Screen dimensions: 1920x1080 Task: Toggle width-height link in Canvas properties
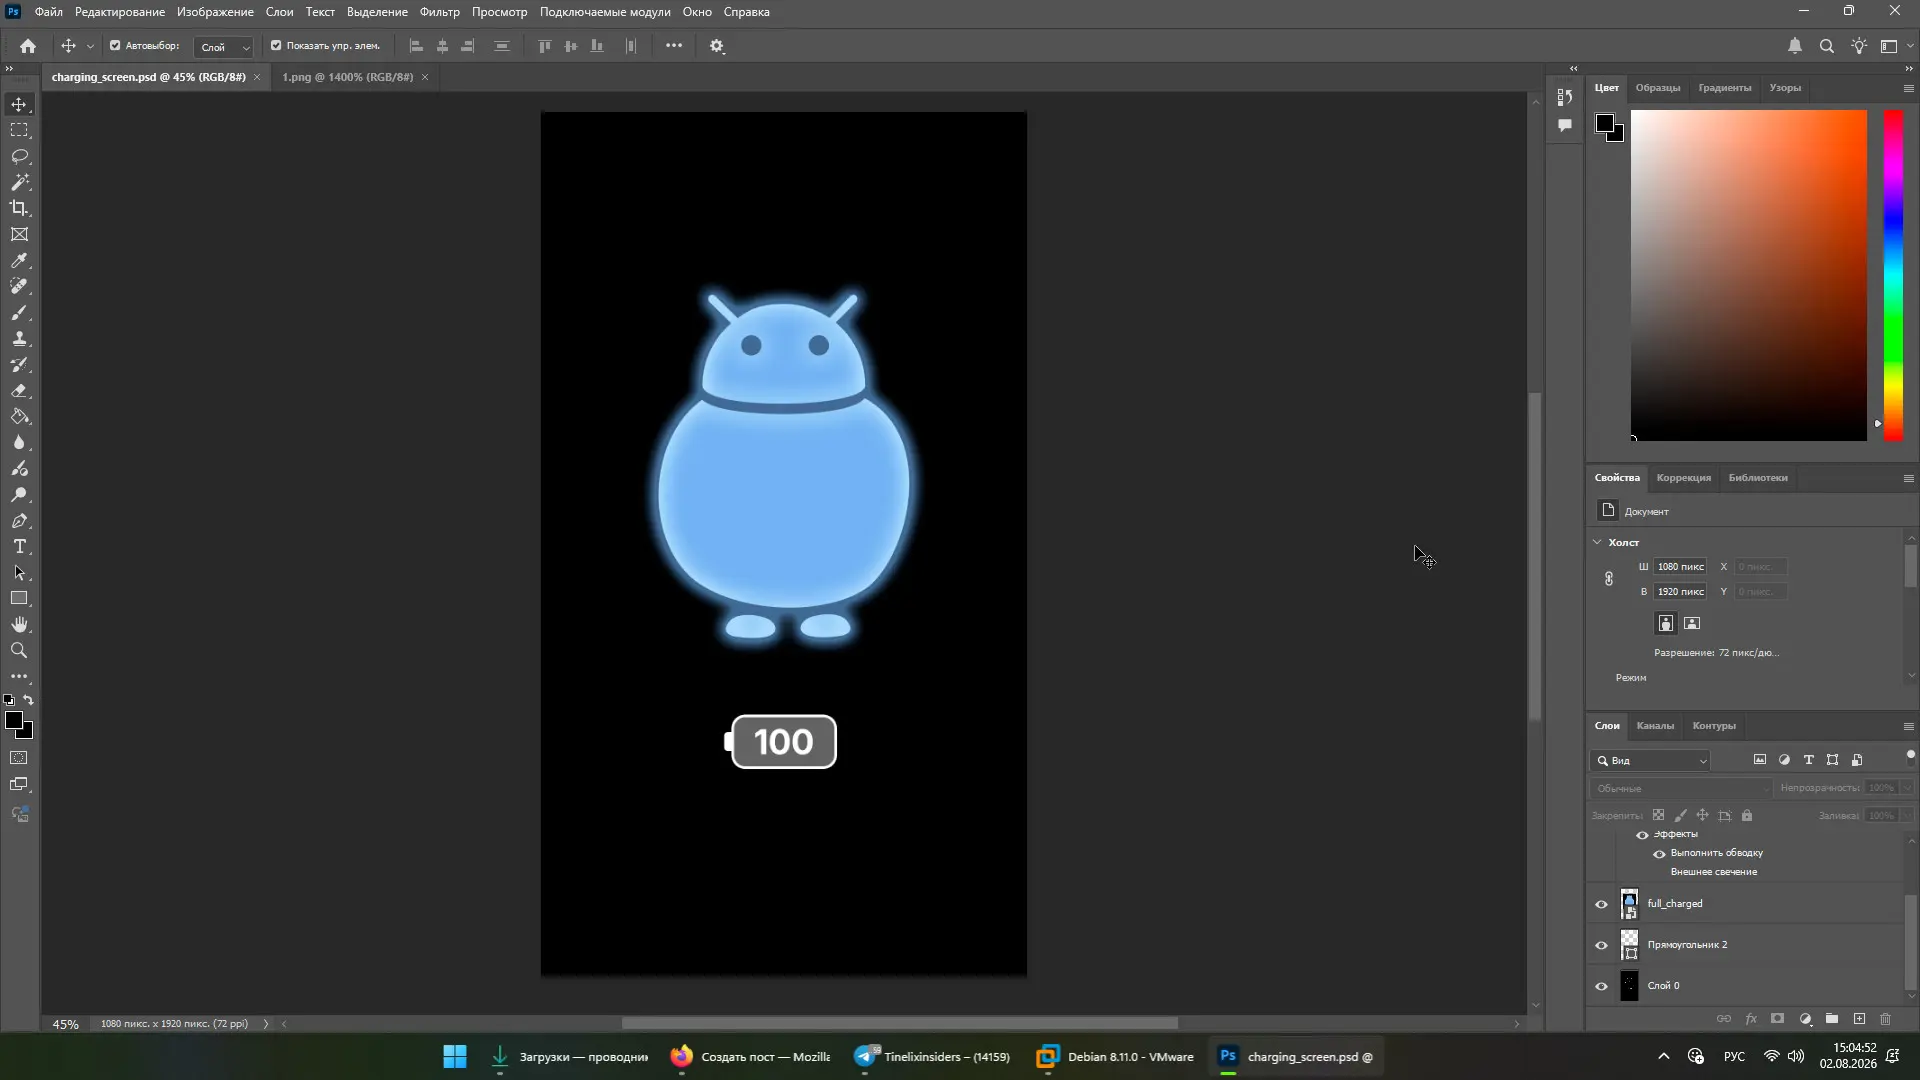tap(1609, 579)
